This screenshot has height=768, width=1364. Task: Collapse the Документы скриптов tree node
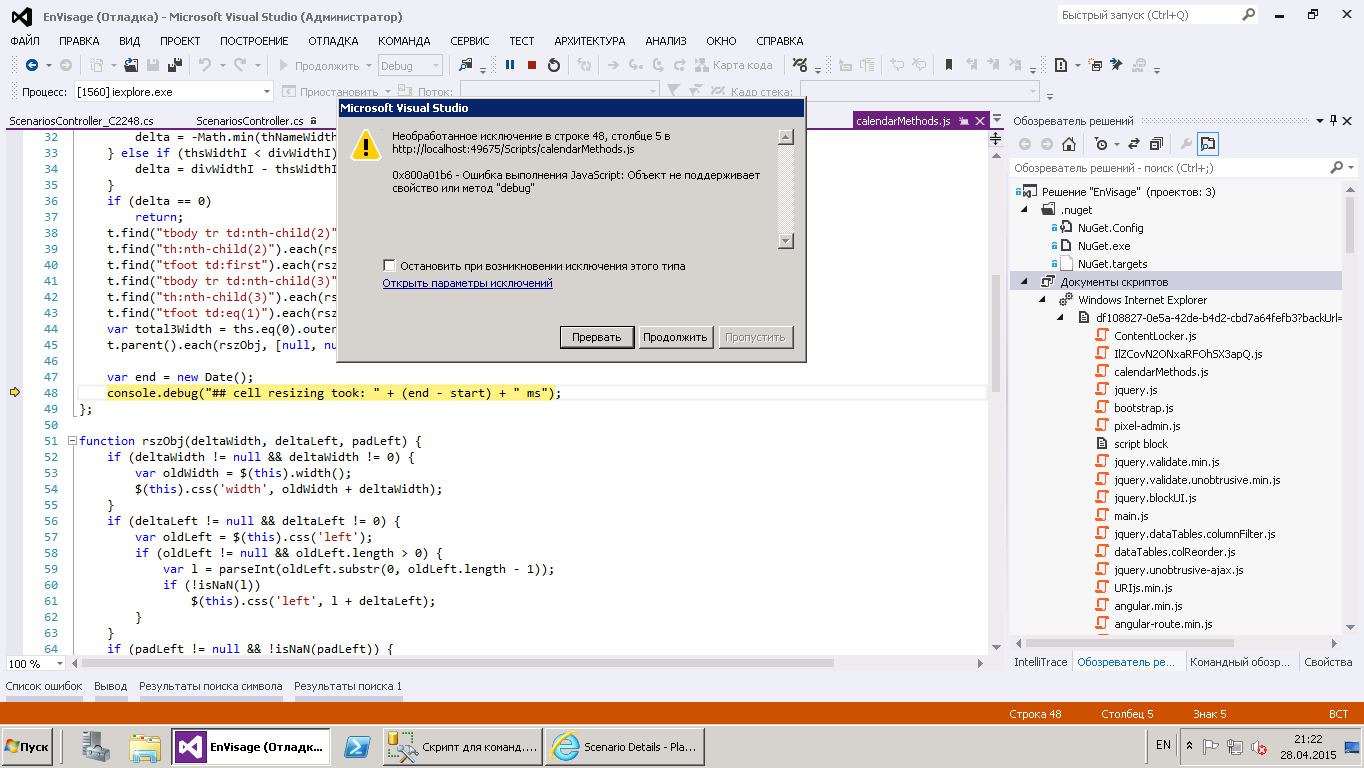(1023, 282)
